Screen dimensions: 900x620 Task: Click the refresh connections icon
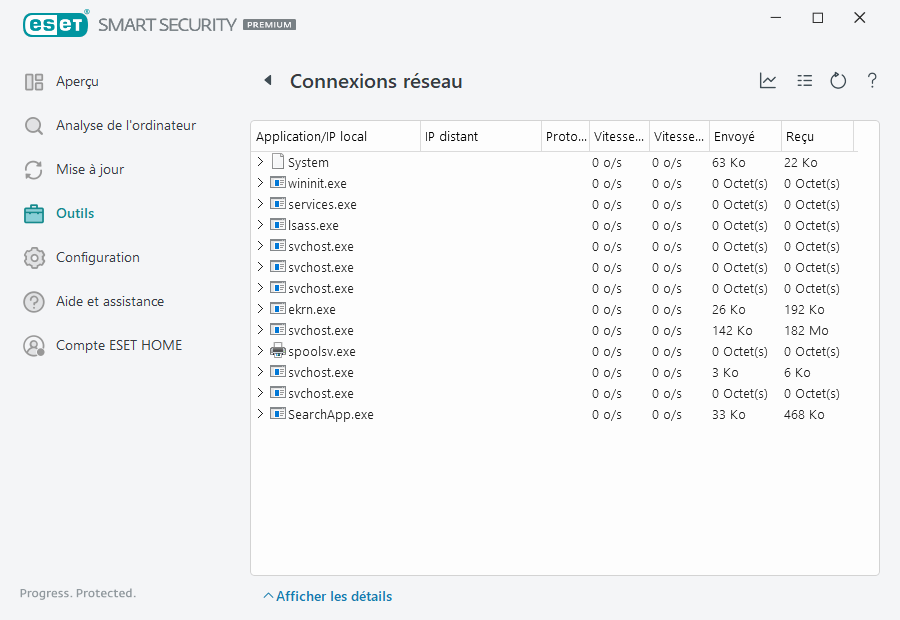point(838,81)
